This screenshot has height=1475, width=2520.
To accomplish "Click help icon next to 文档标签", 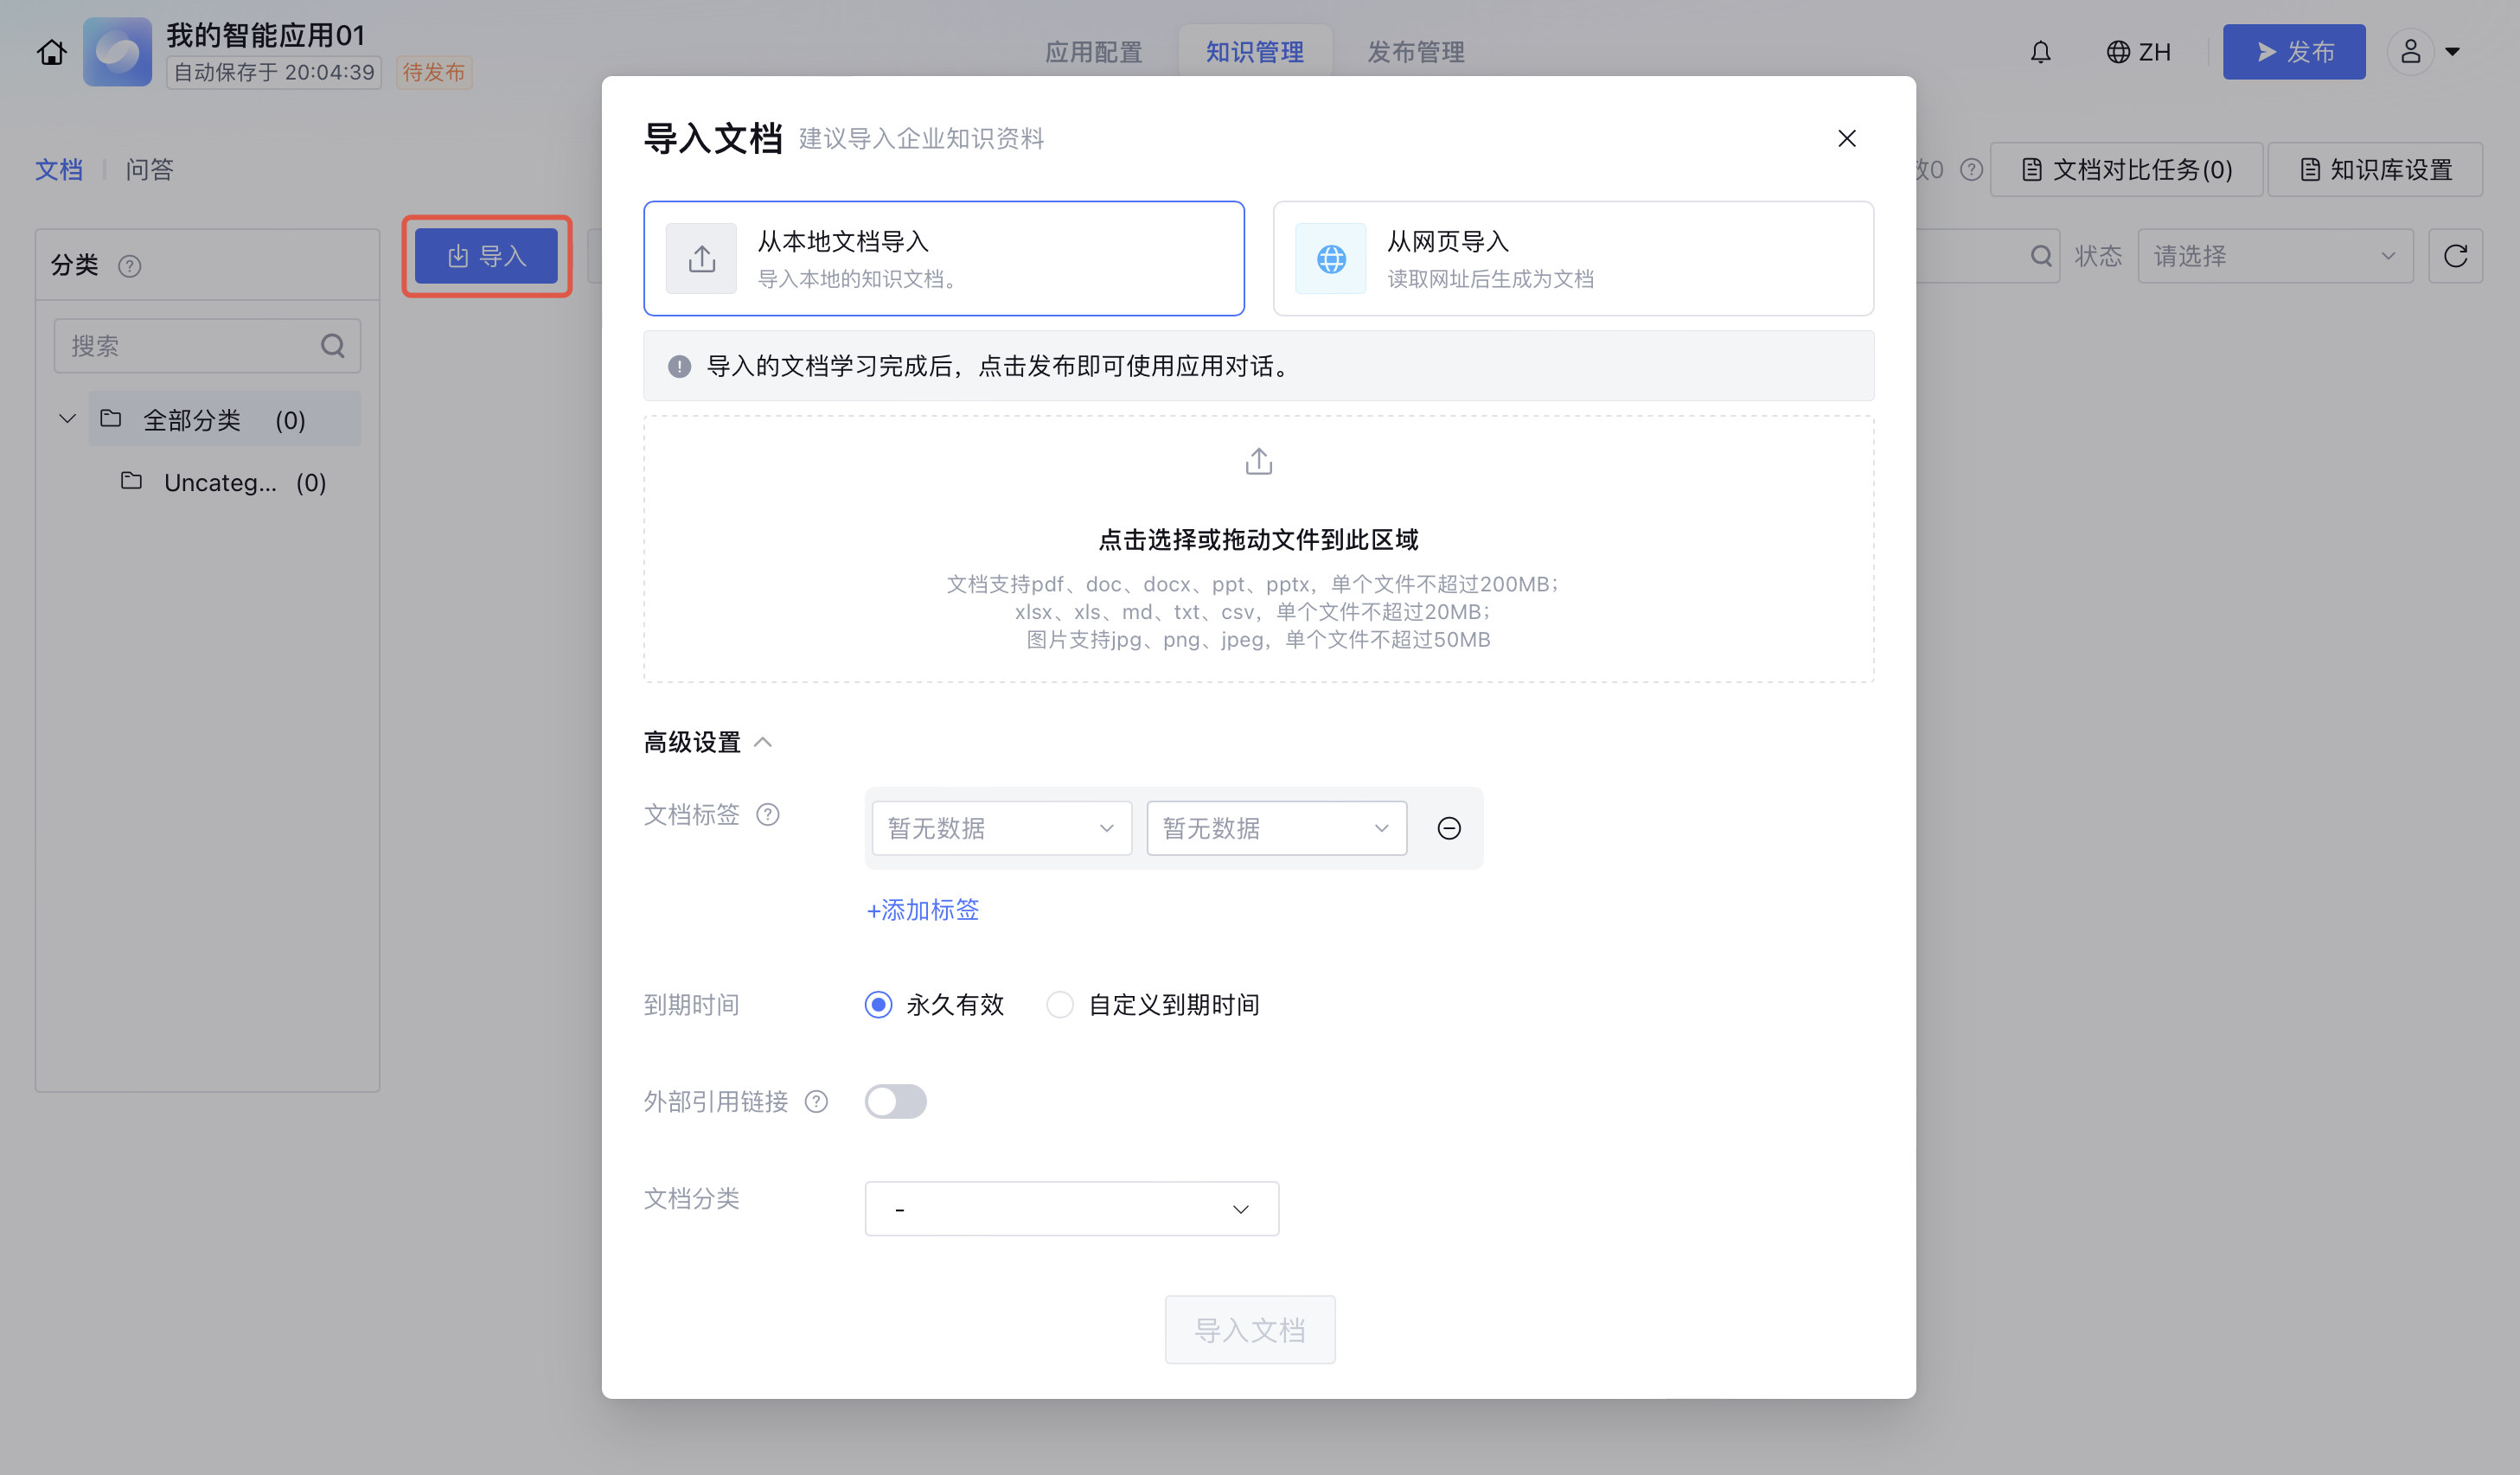I will [768, 815].
